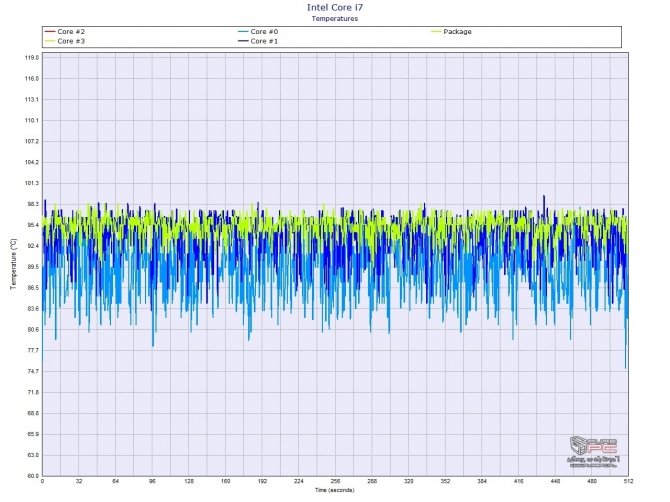Click the Core #3 yellow legend line
670x502 pixels.
50,41
